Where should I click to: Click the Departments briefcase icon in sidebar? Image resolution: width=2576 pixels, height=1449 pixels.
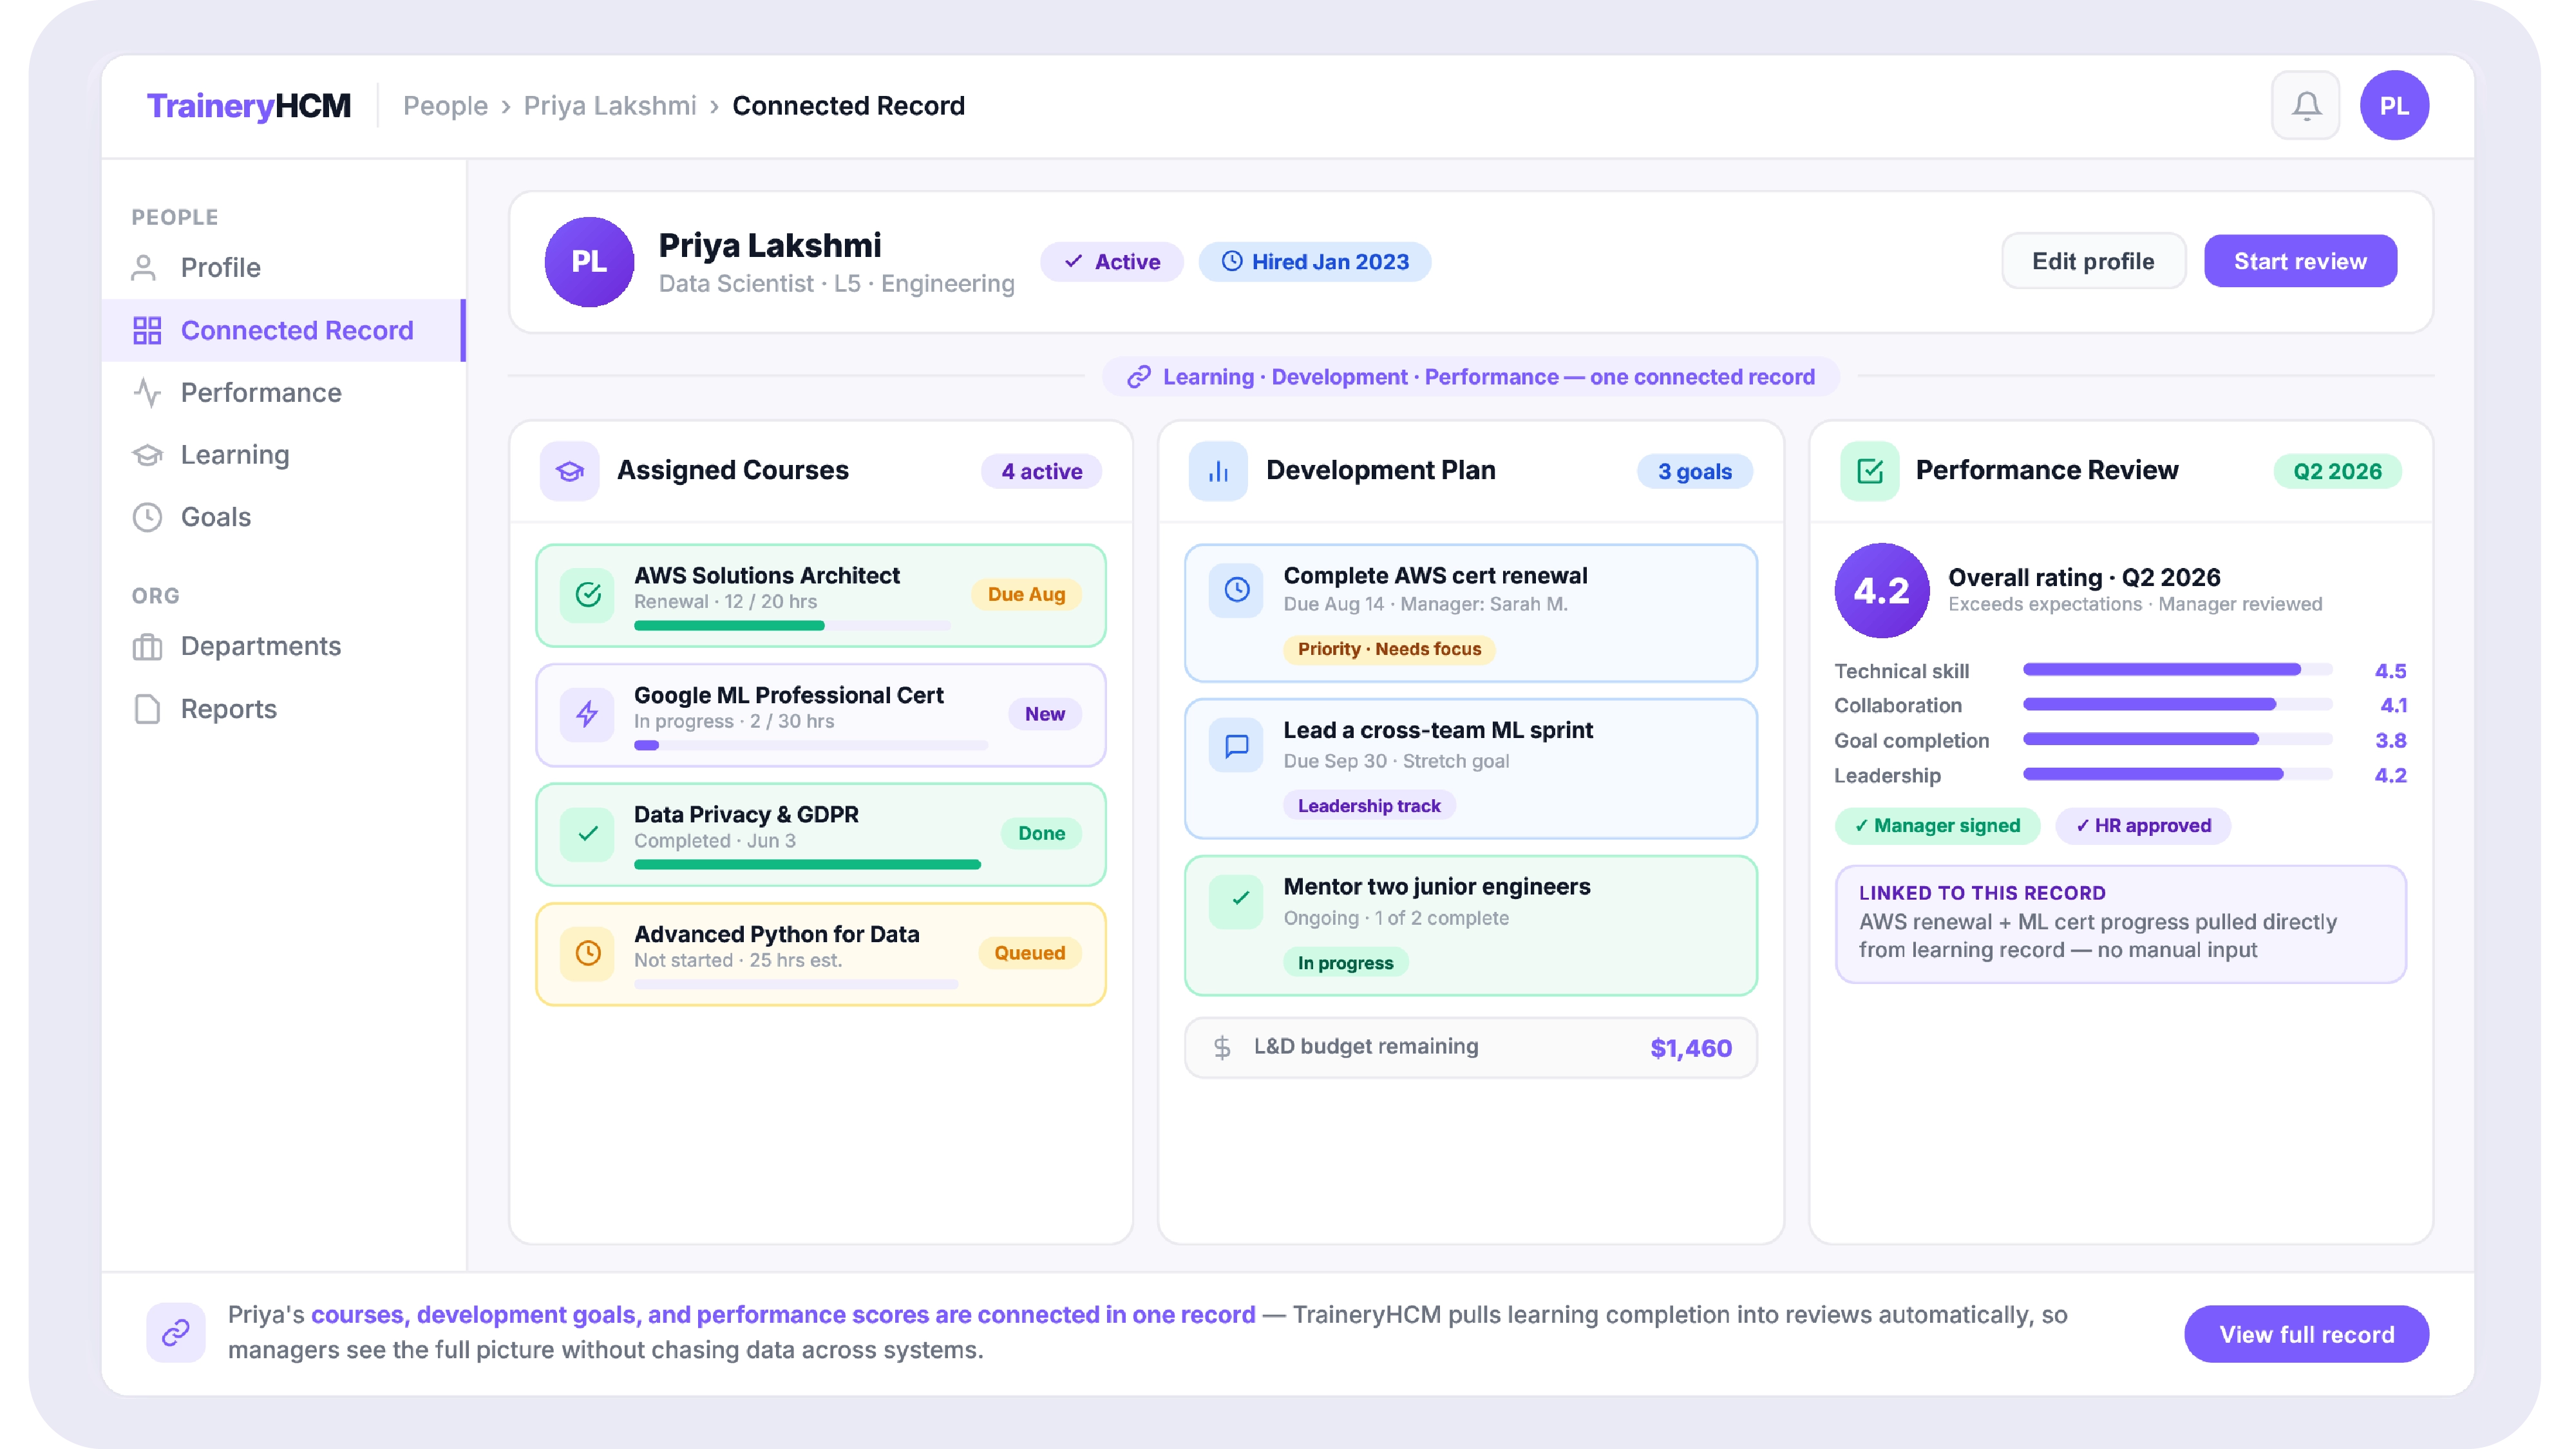tap(147, 646)
